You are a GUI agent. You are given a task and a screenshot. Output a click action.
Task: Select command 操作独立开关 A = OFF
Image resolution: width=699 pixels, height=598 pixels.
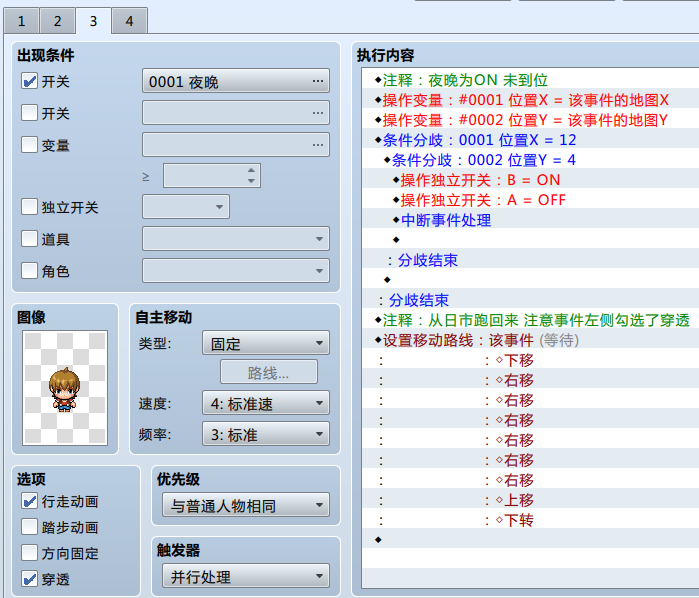click(x=530, y=200)
